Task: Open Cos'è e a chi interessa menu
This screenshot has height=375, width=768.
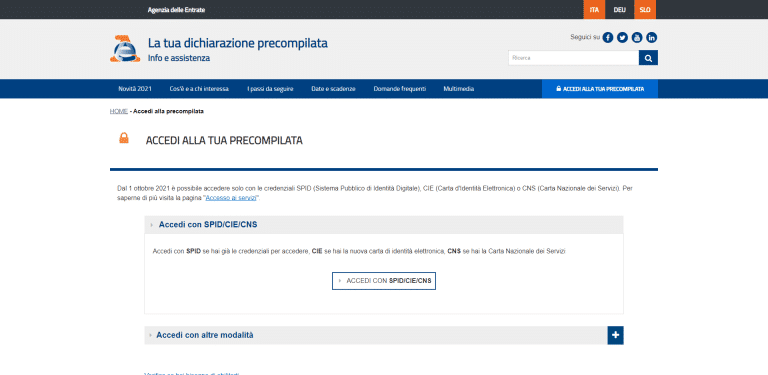Action: click(199, 89)
